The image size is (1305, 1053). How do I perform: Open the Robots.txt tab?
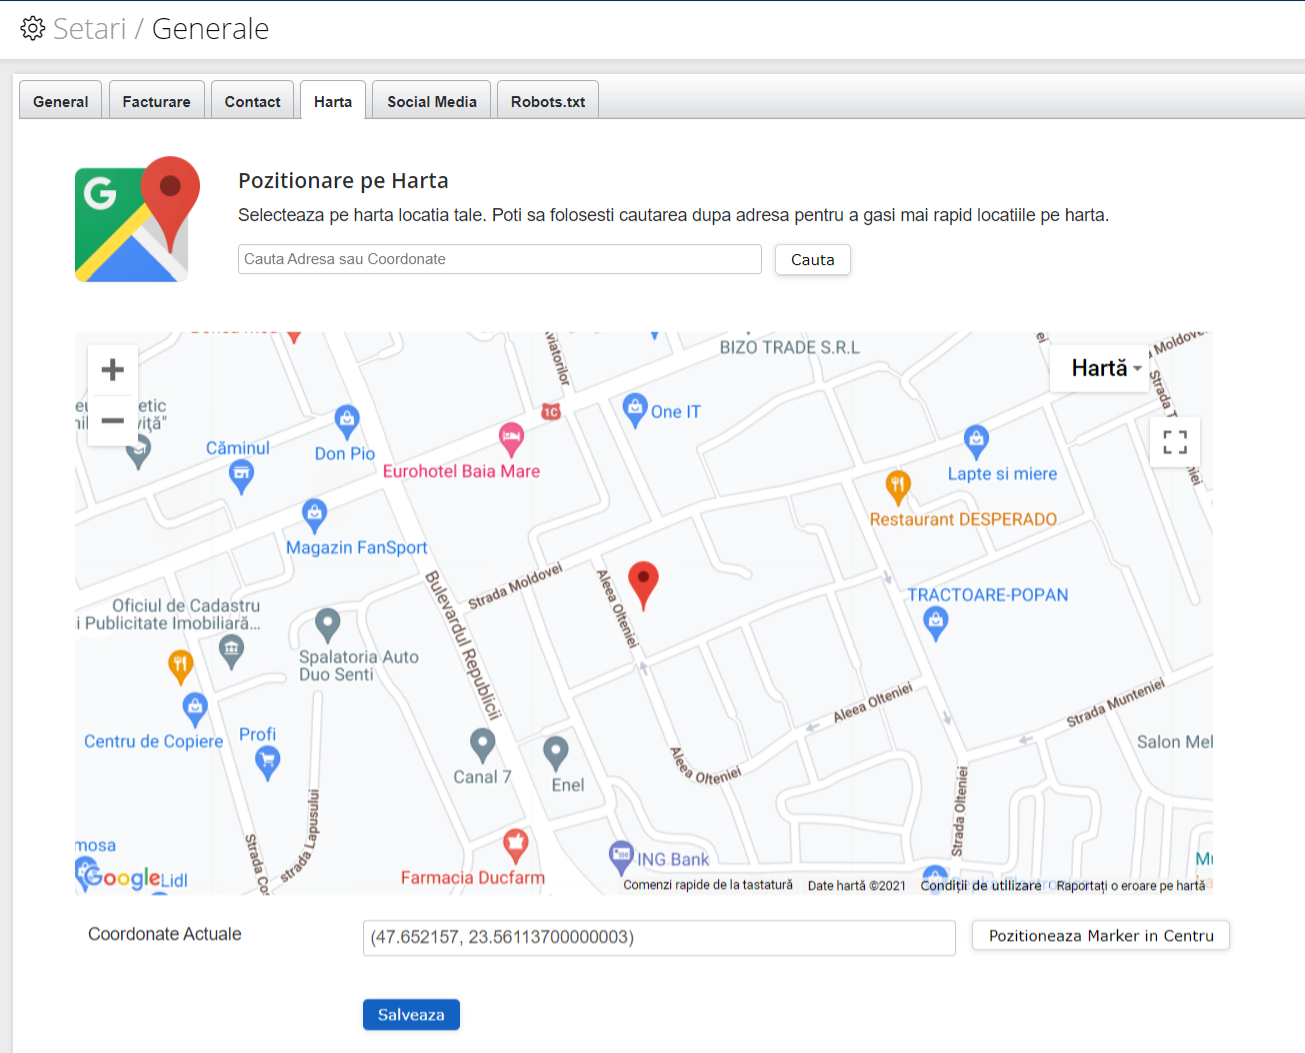click(548, 100)
